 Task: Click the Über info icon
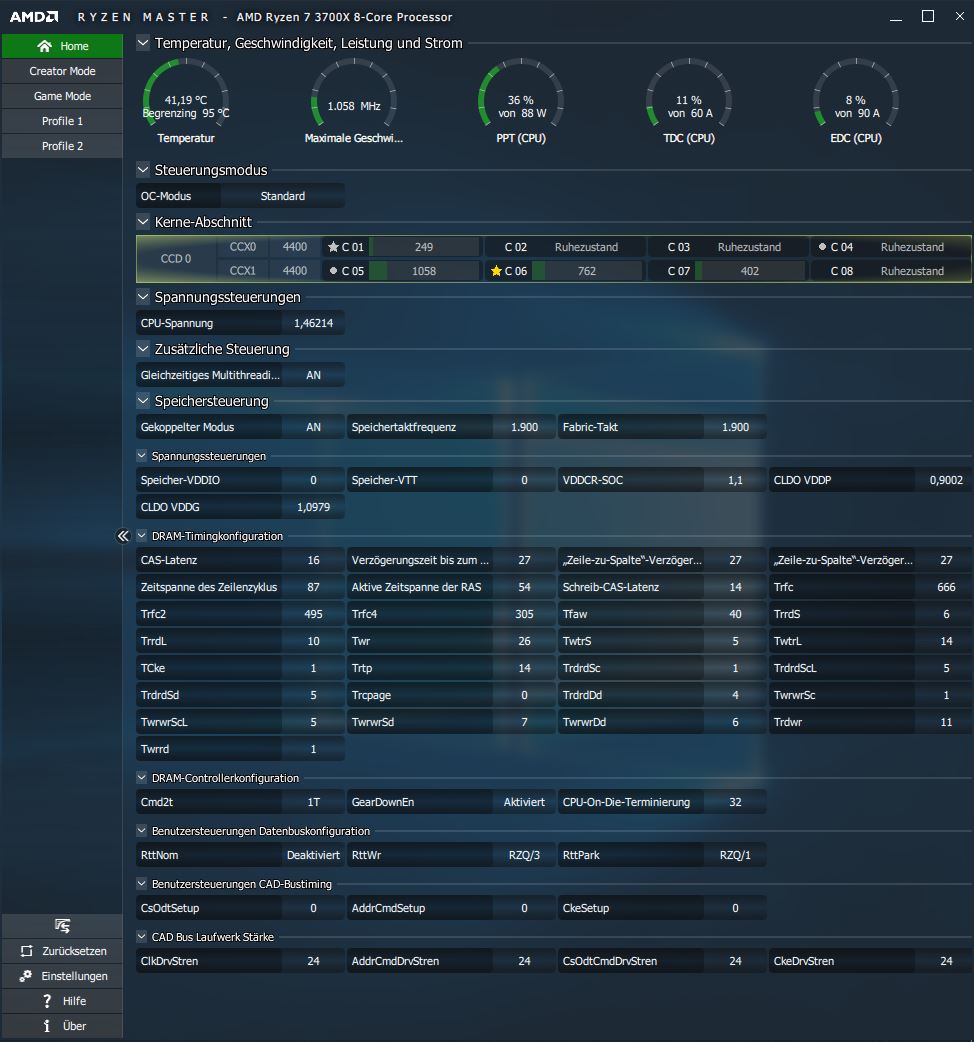click(x=47, y=1026)
